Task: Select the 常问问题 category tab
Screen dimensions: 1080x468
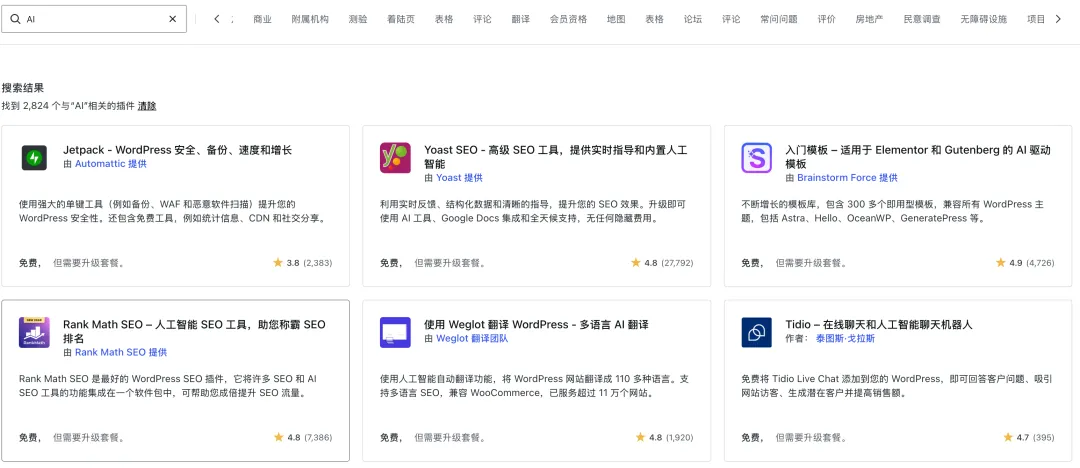Action: pyautogui.click(x=778, y=19)
